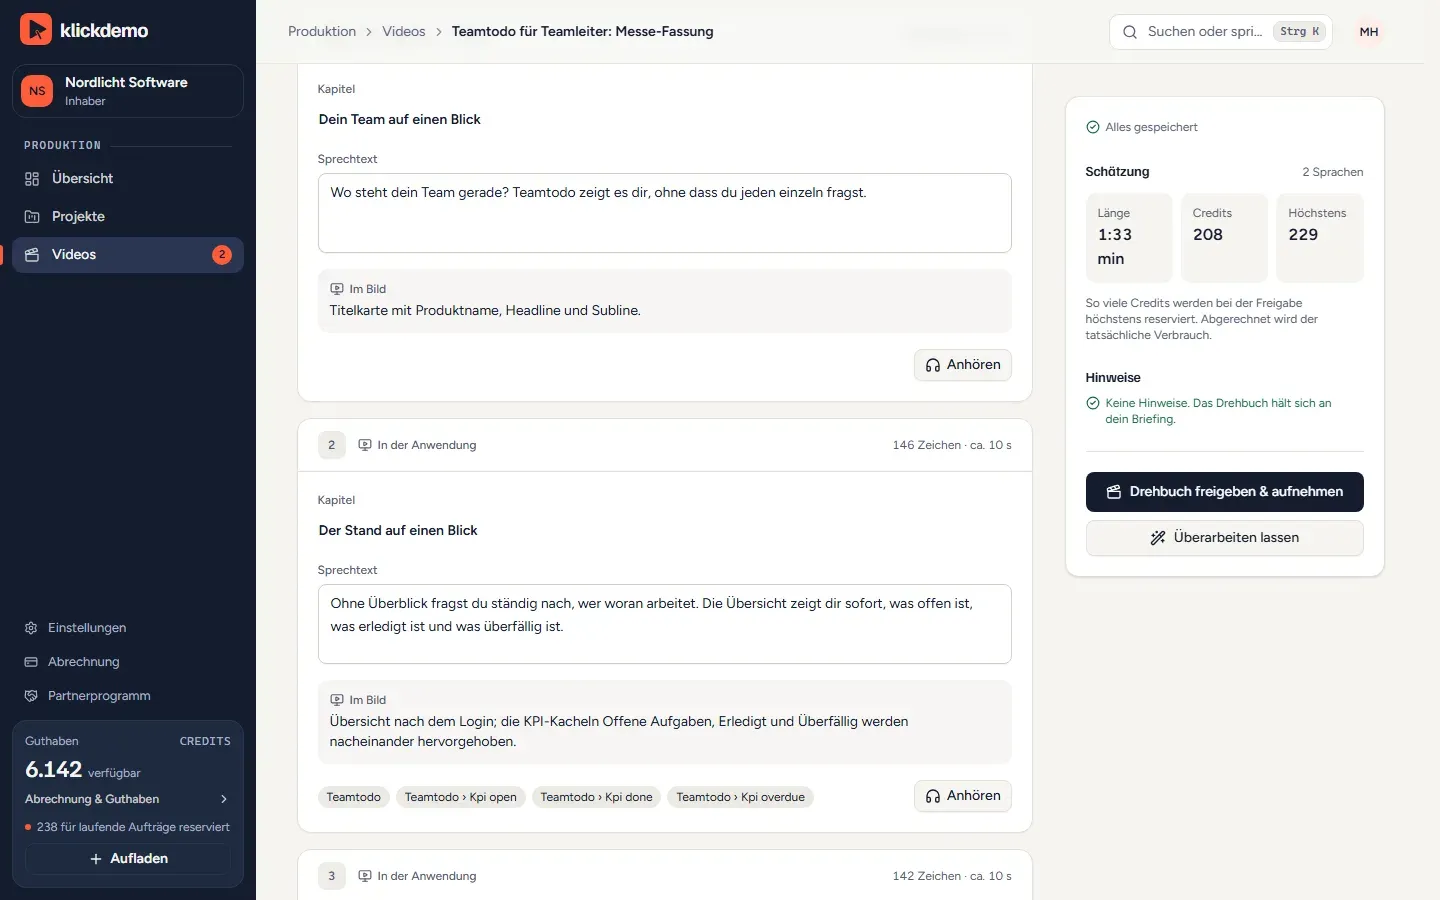
Task: Click Überarbeiten lassen
Action: pyautogui.click(x=1225, y=538)
